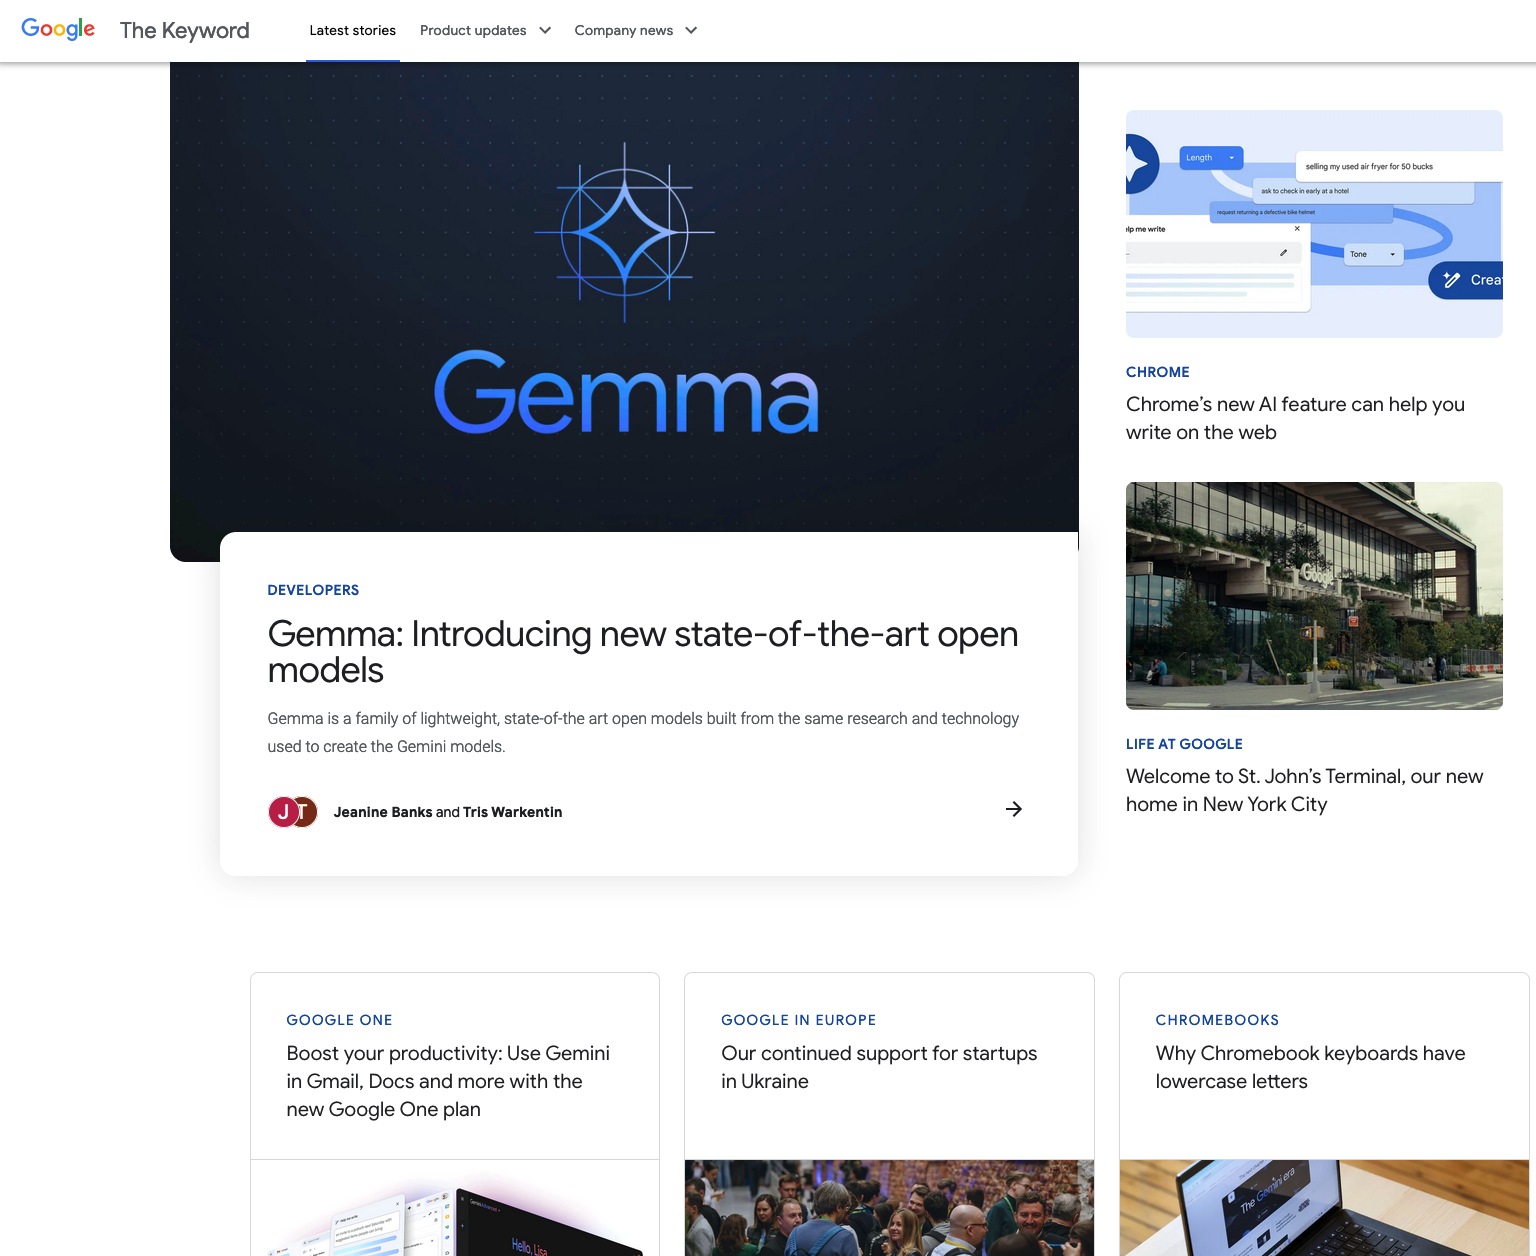Image resolution: width=1536 pixels, height=1256 pixels.
Task: Select the Life at Google category label
Action: [x=1184, y=744]
